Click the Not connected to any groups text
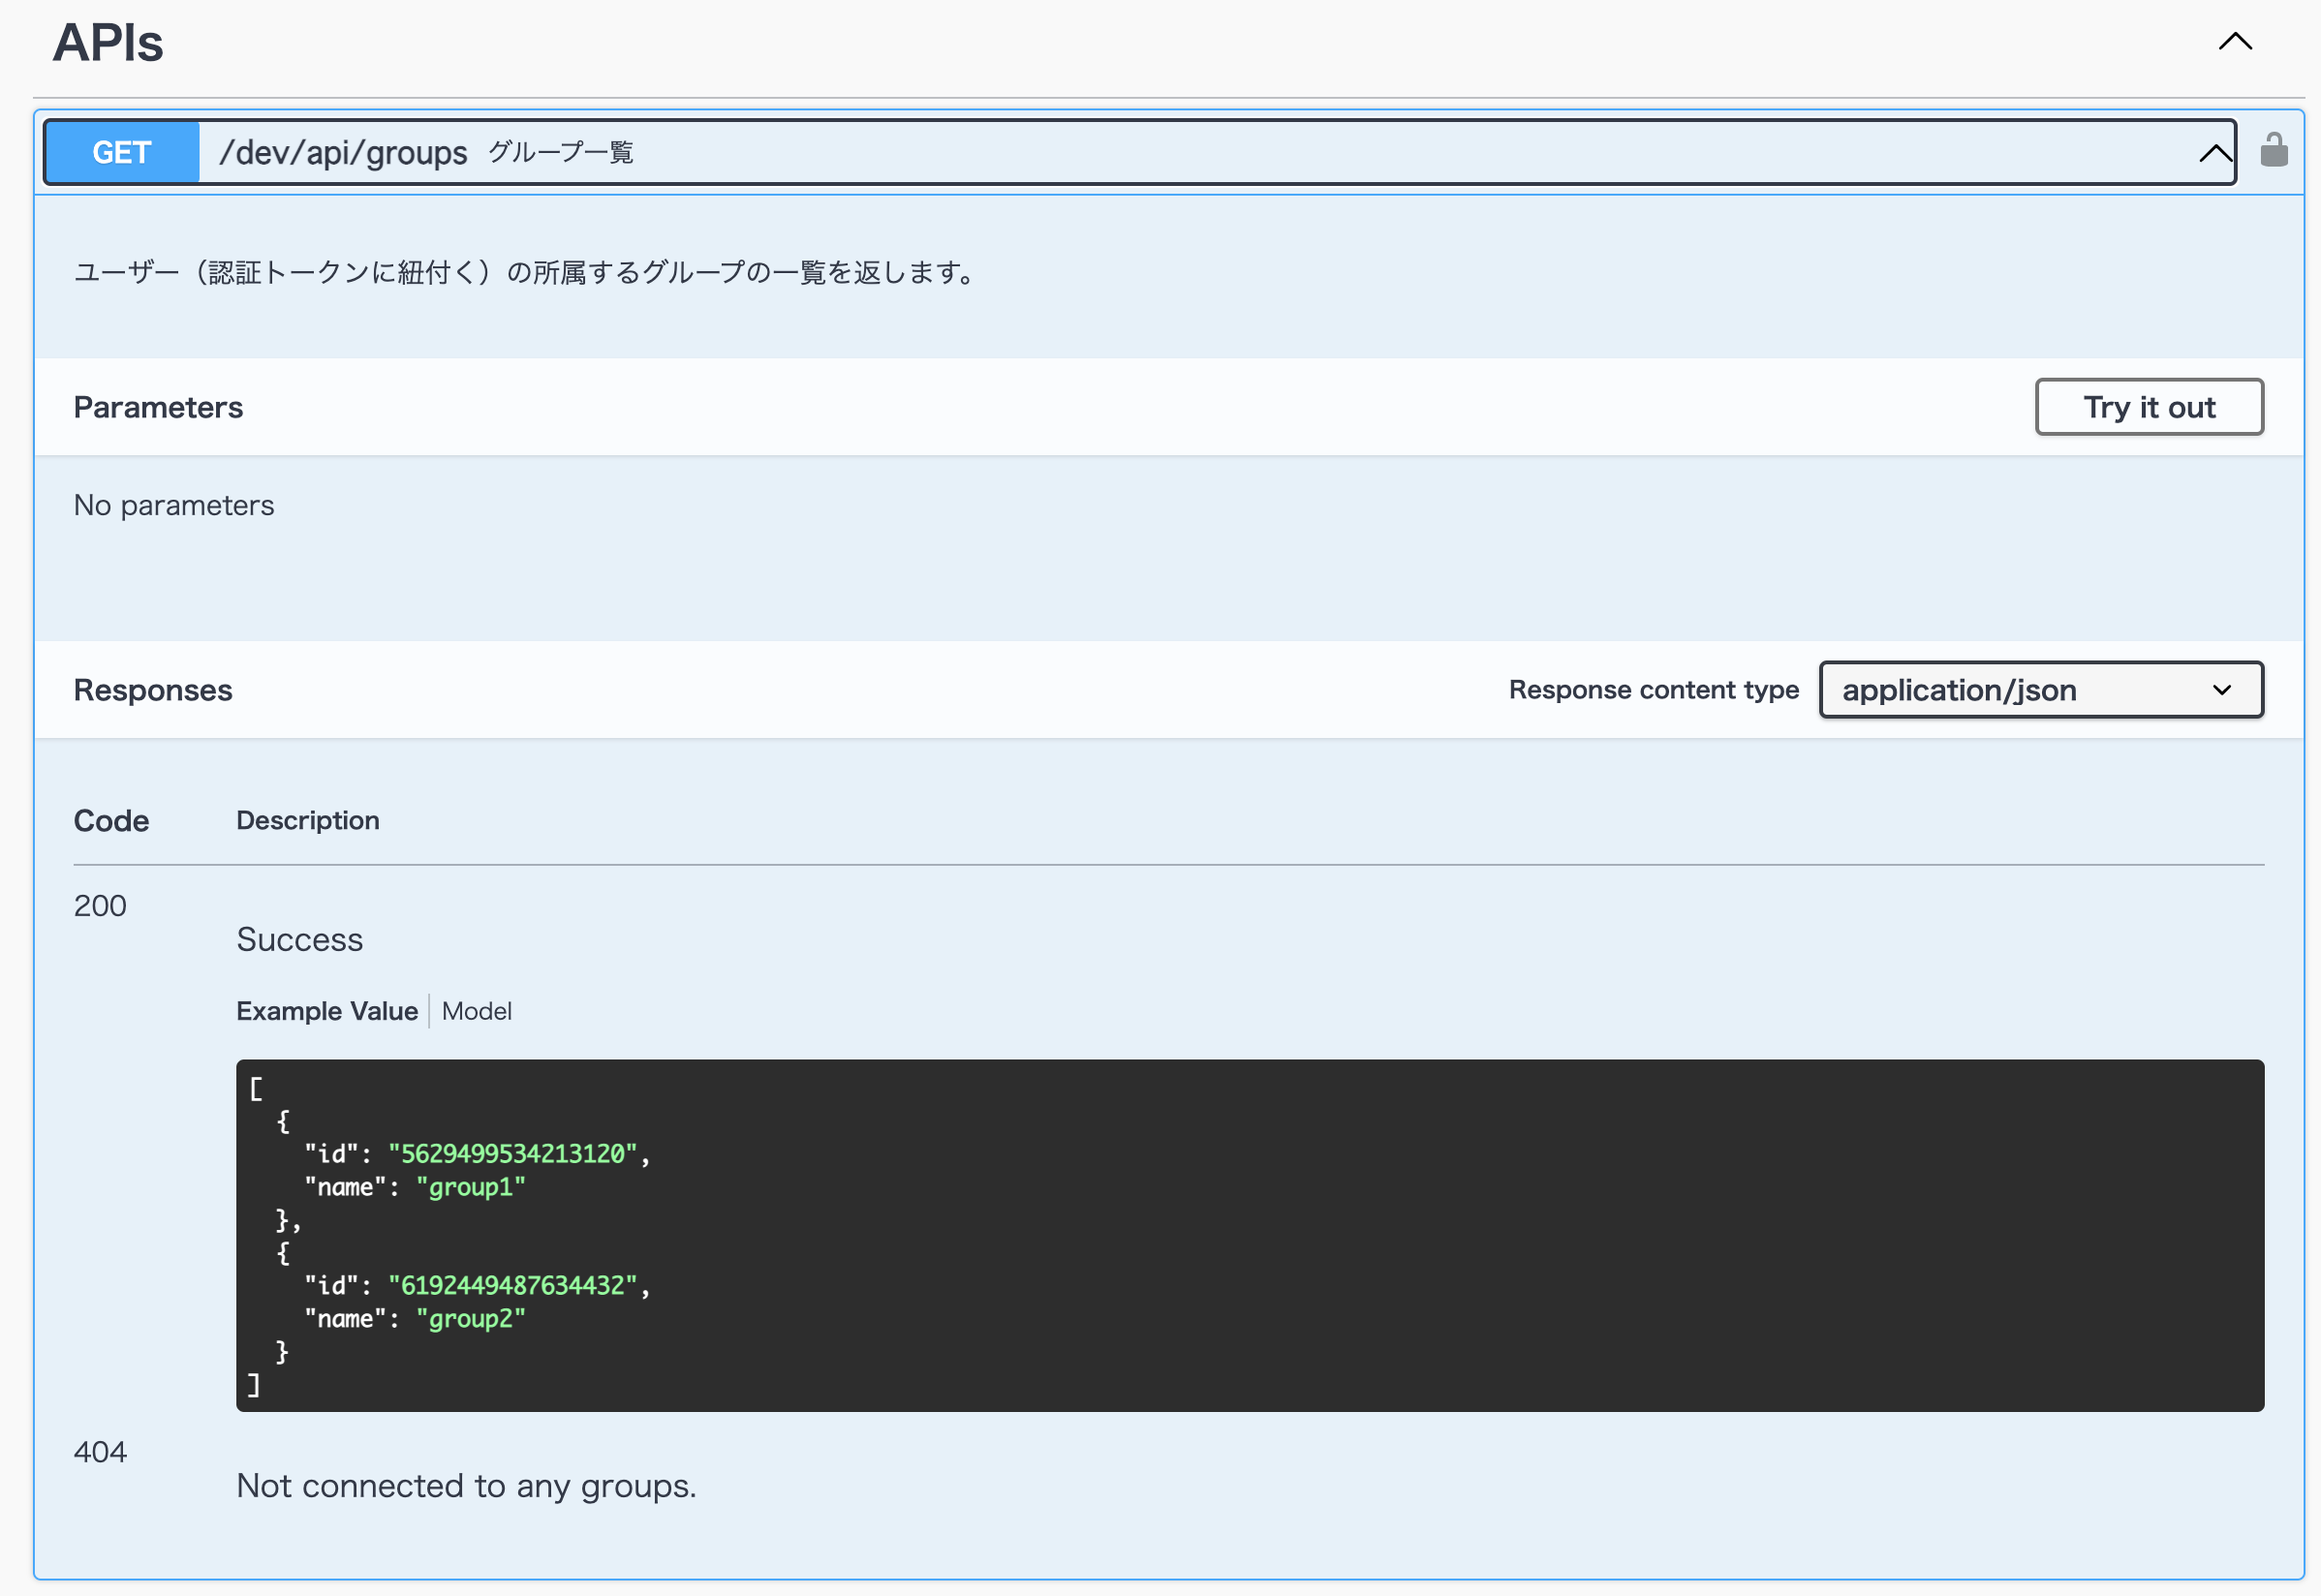Viewport: 2321px width, 1596px height. point(466,1486)
